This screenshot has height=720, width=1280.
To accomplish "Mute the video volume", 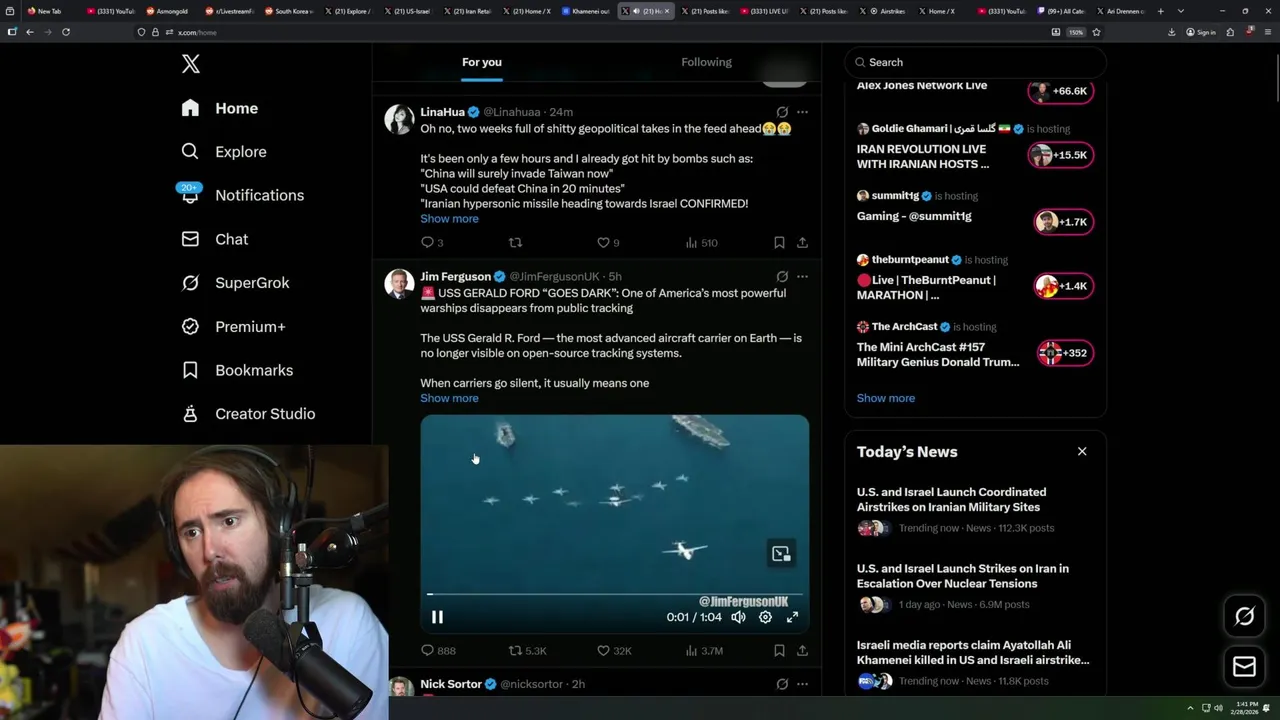I will click(x=738, y=617).
